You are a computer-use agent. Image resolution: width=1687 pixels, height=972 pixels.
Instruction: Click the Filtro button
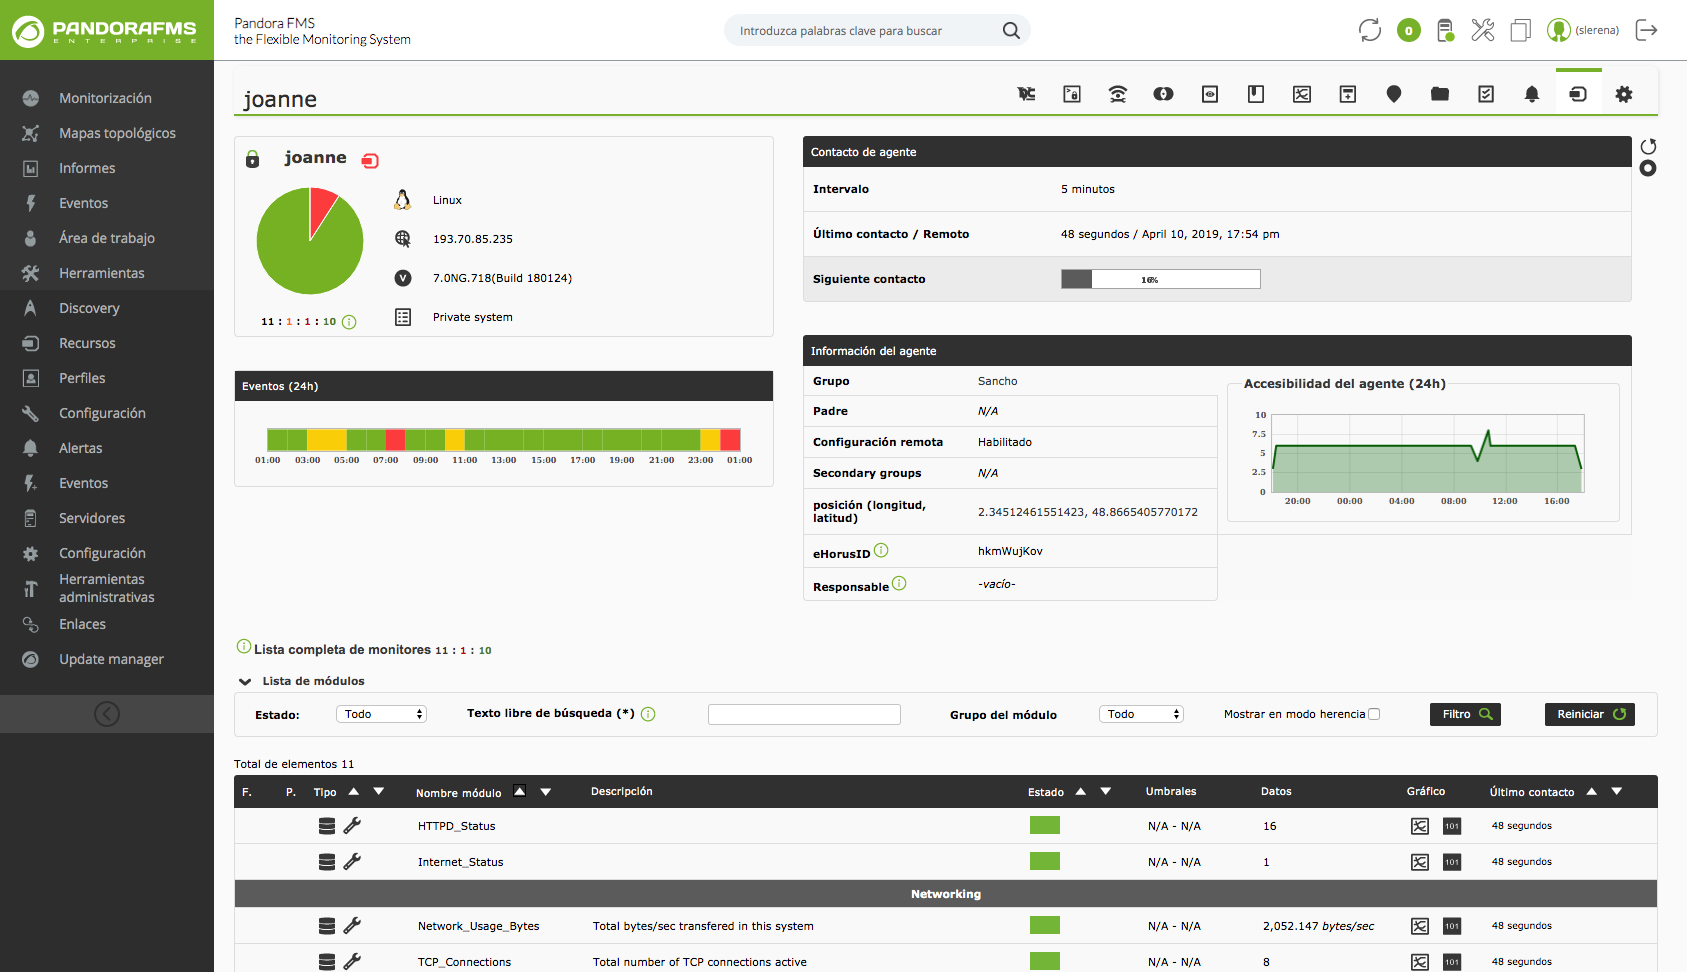1465,714
